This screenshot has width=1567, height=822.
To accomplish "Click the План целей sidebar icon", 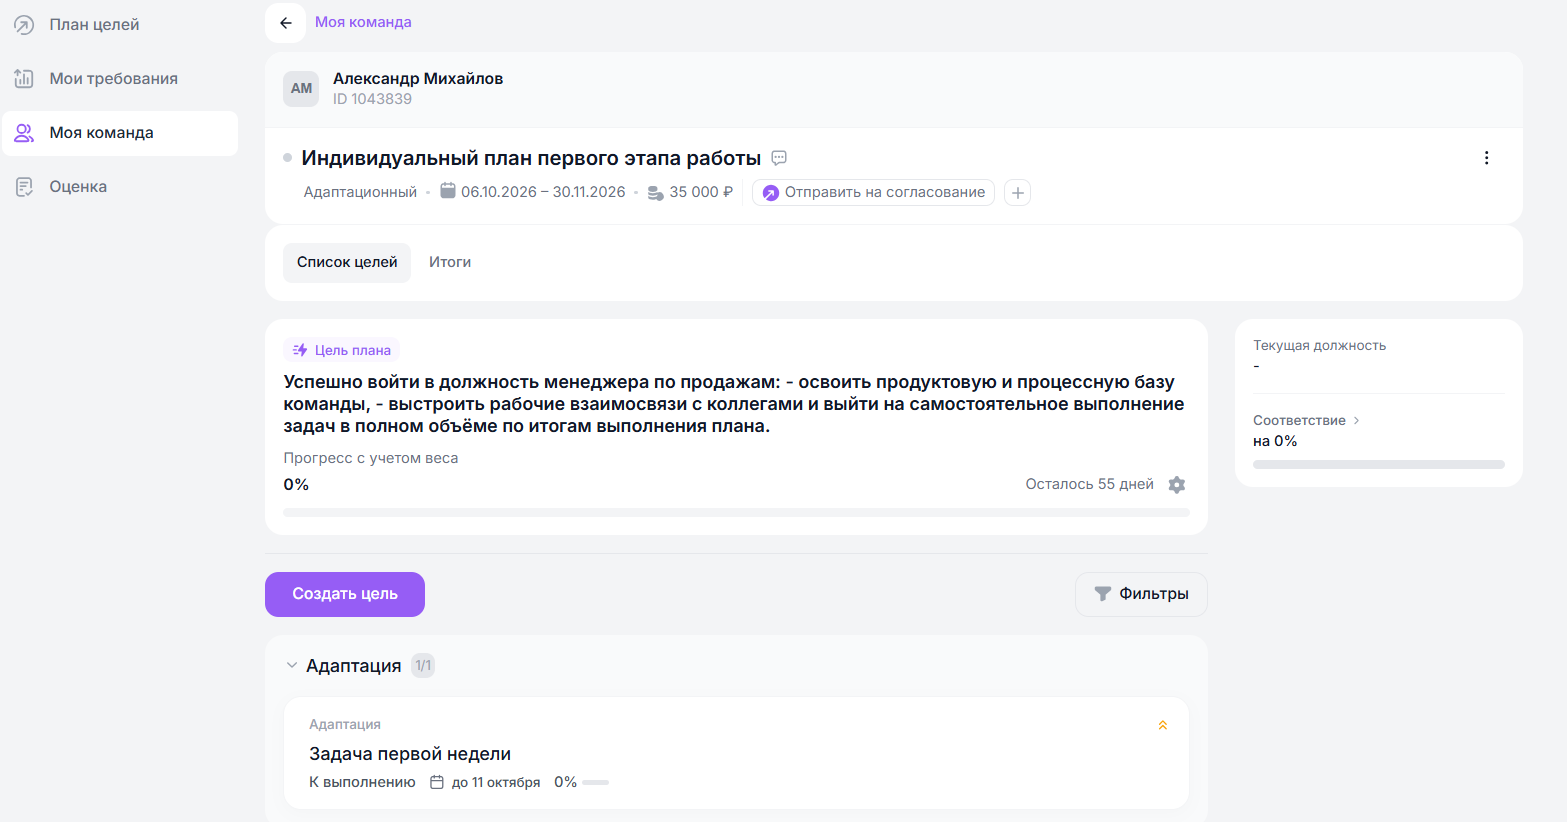I will (x=24, y=25).
